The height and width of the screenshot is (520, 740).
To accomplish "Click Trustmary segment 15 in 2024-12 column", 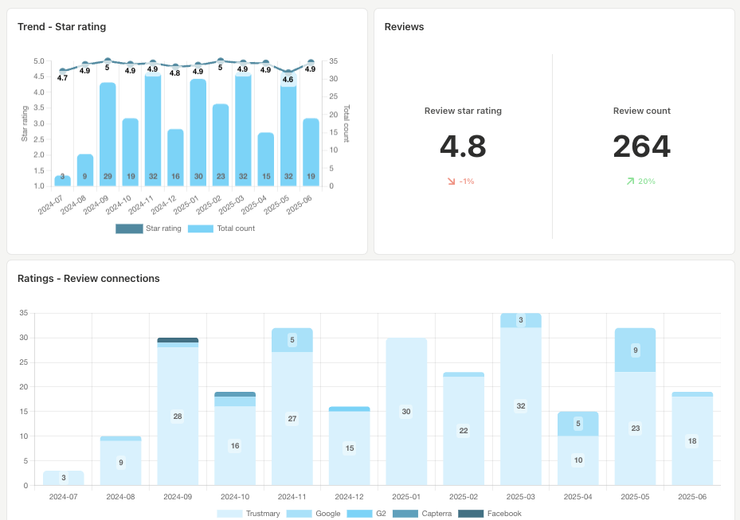I will (349, 448).
